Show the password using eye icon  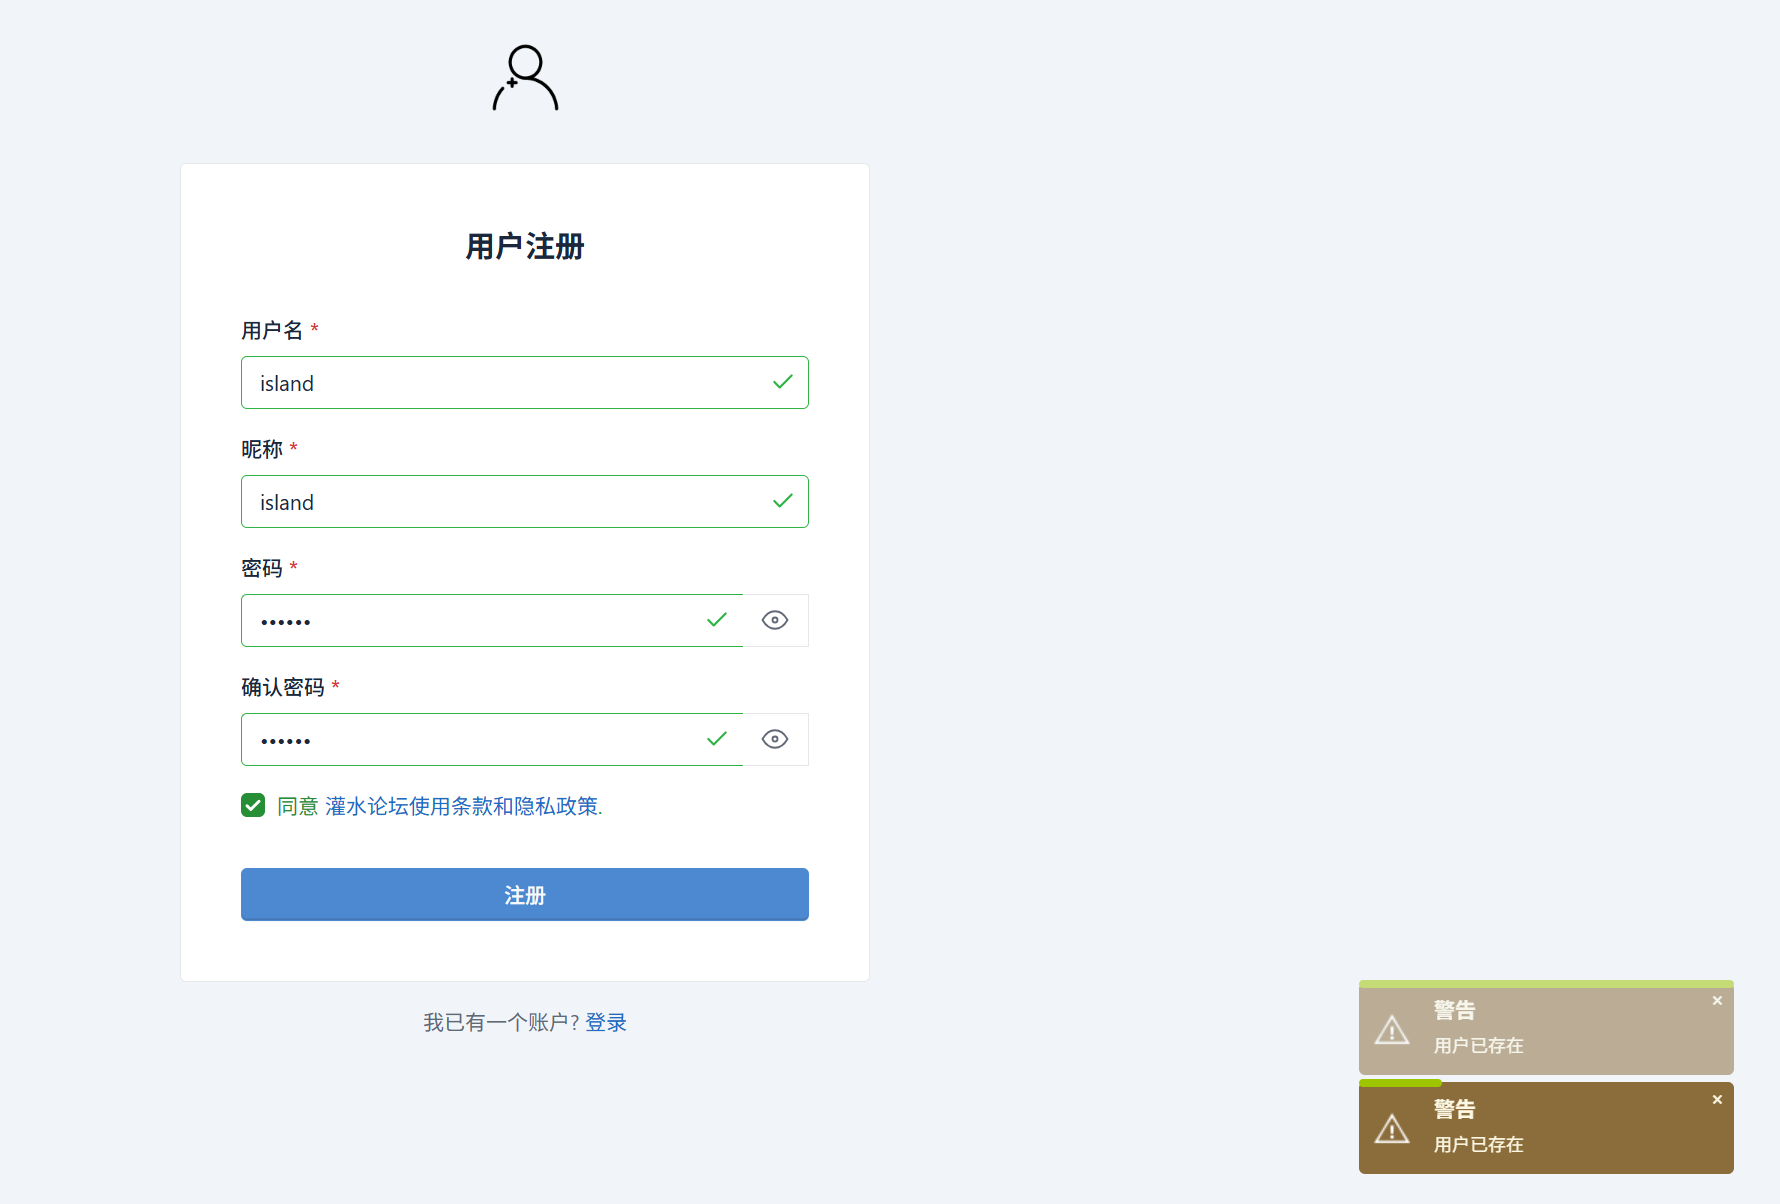pos(775,620)
